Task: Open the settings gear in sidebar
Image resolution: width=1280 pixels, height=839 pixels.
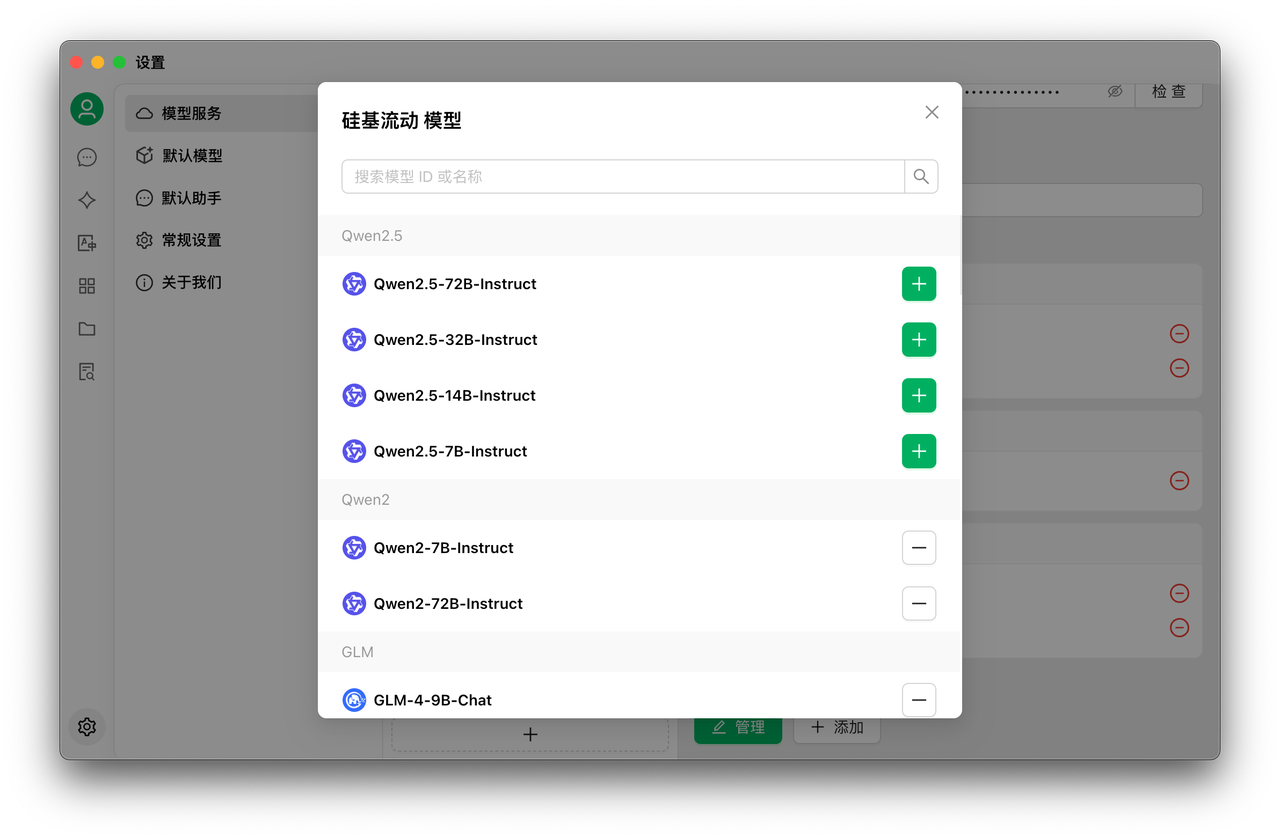Action: tap(87, 727)
